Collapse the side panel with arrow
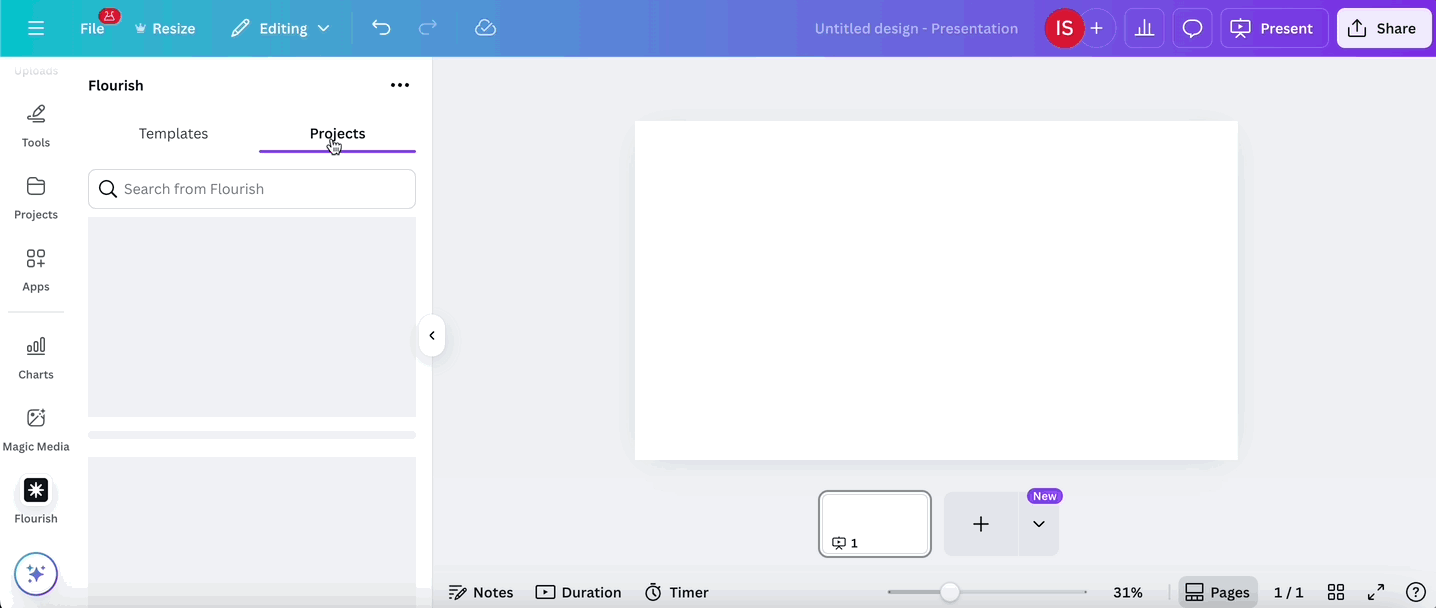 click(432, 335)
